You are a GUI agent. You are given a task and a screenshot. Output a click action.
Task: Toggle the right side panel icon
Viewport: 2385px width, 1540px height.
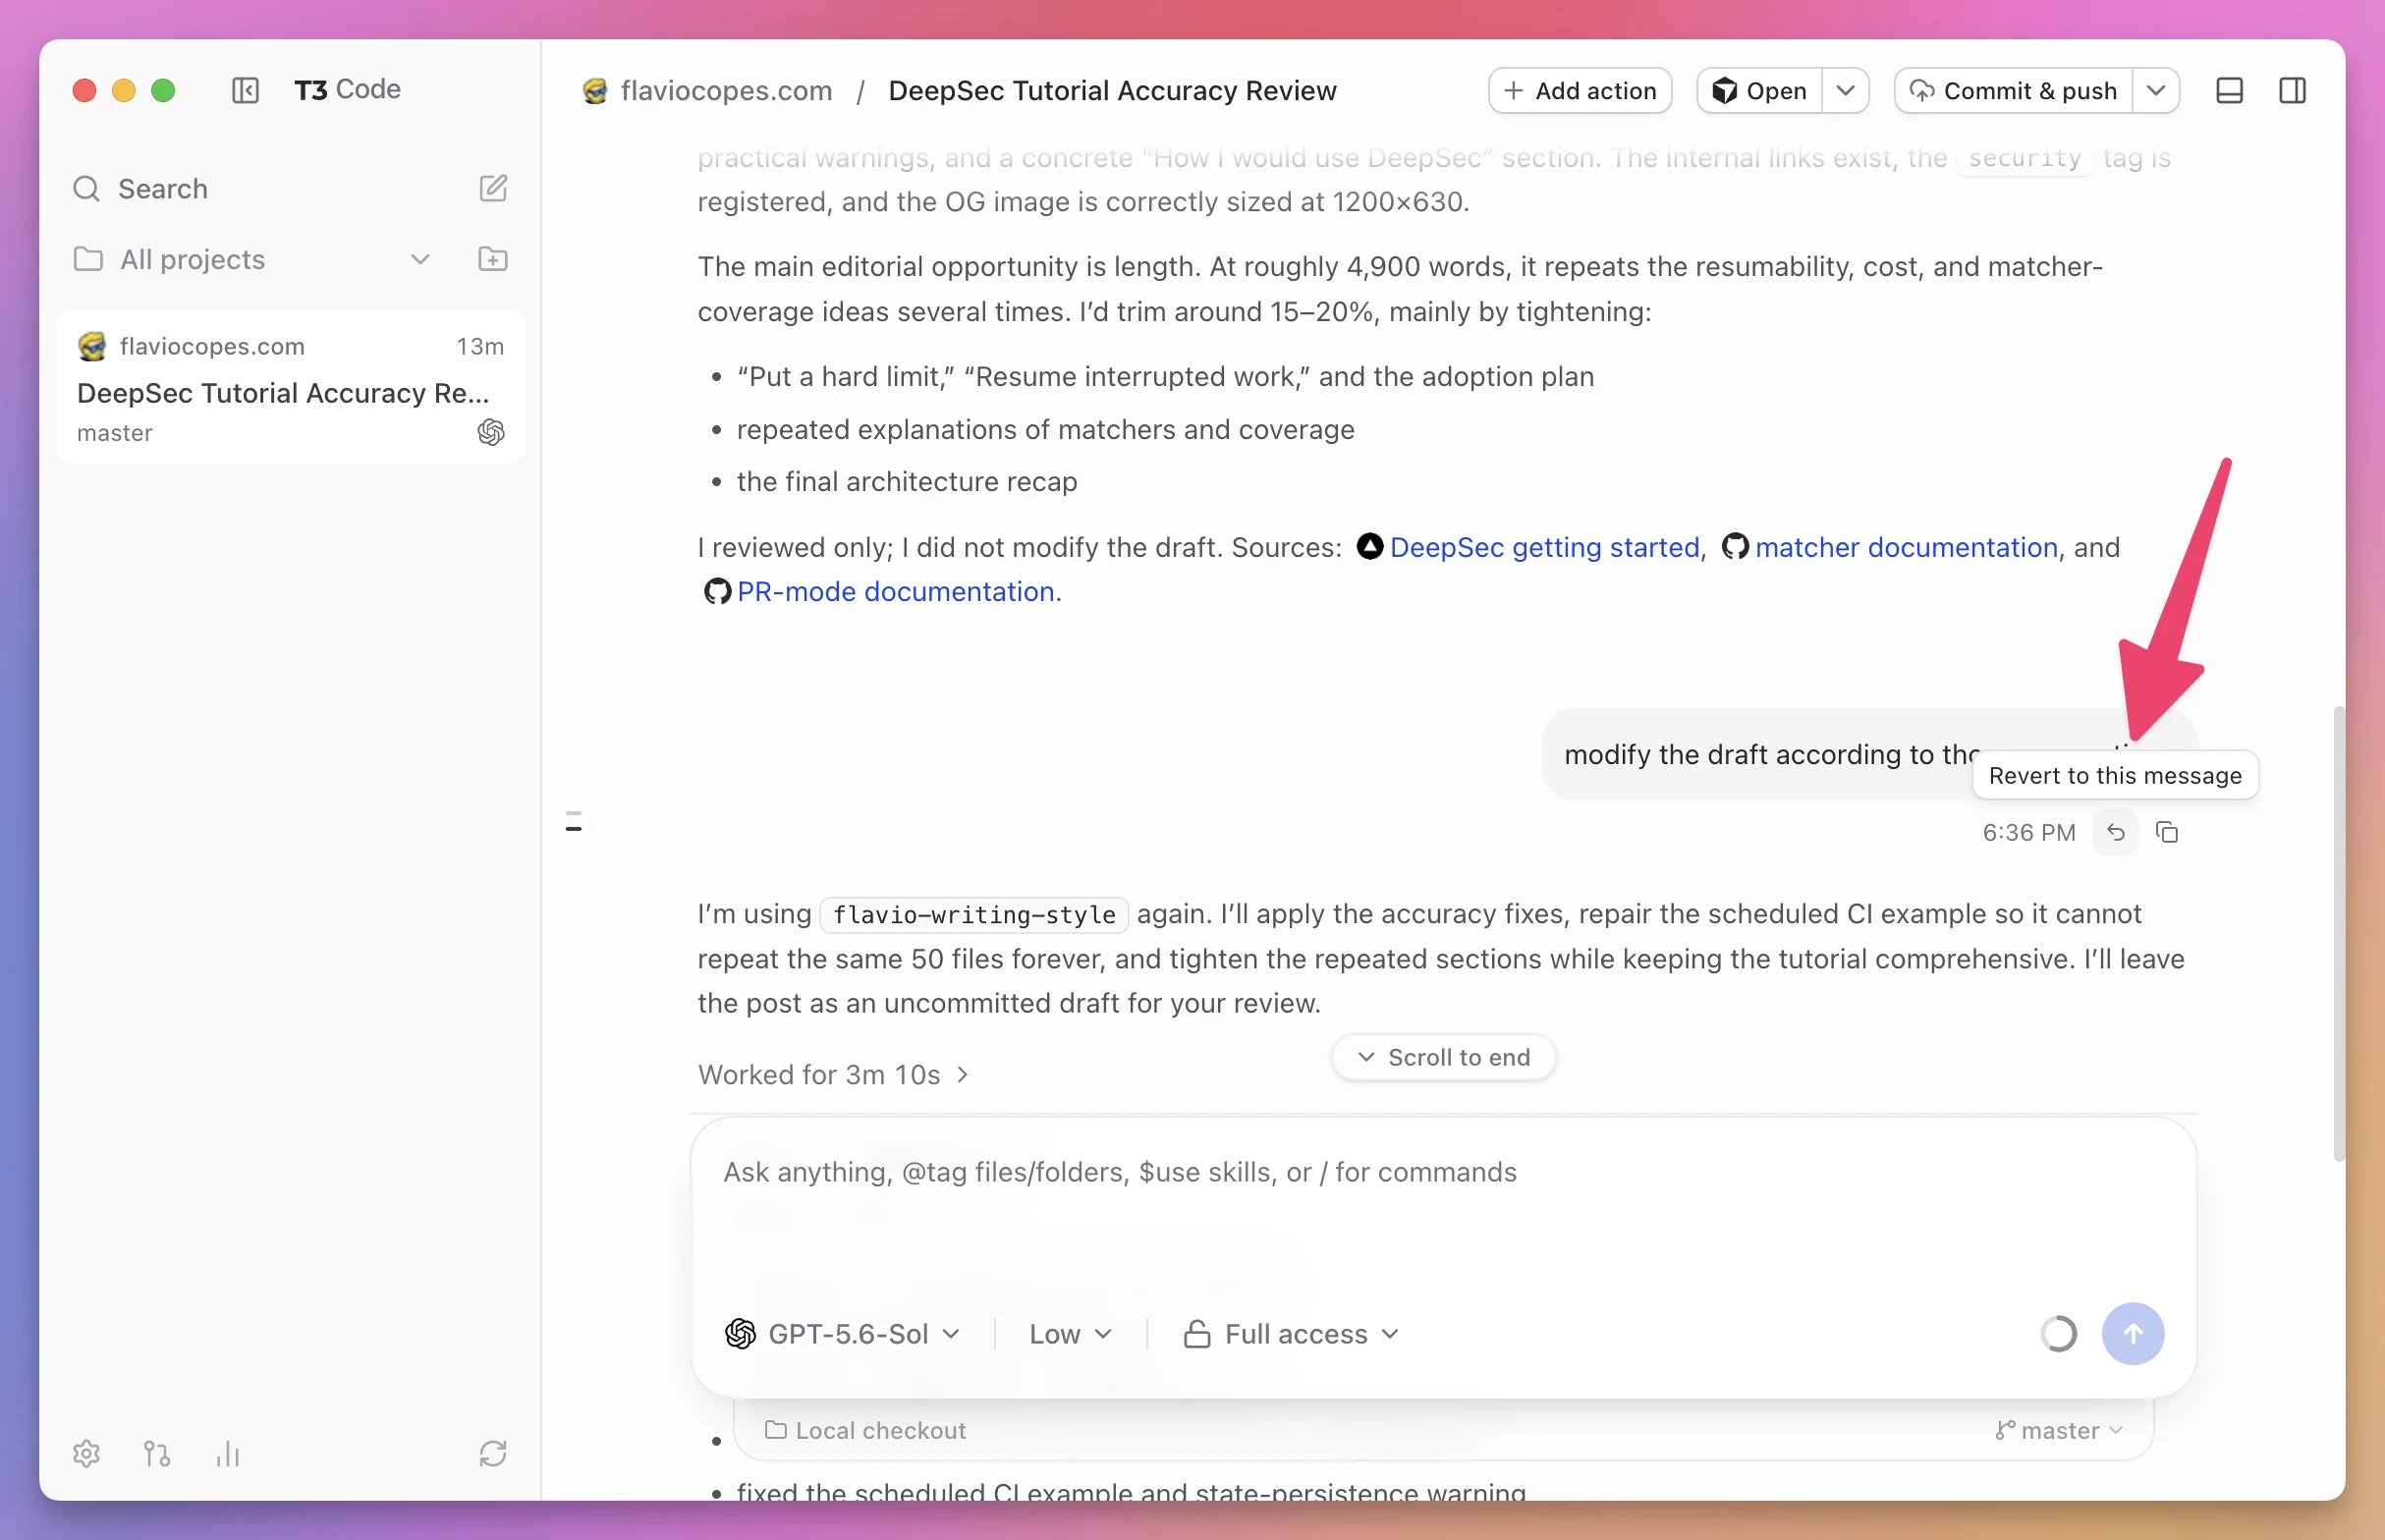click(x=2293, y=90)
